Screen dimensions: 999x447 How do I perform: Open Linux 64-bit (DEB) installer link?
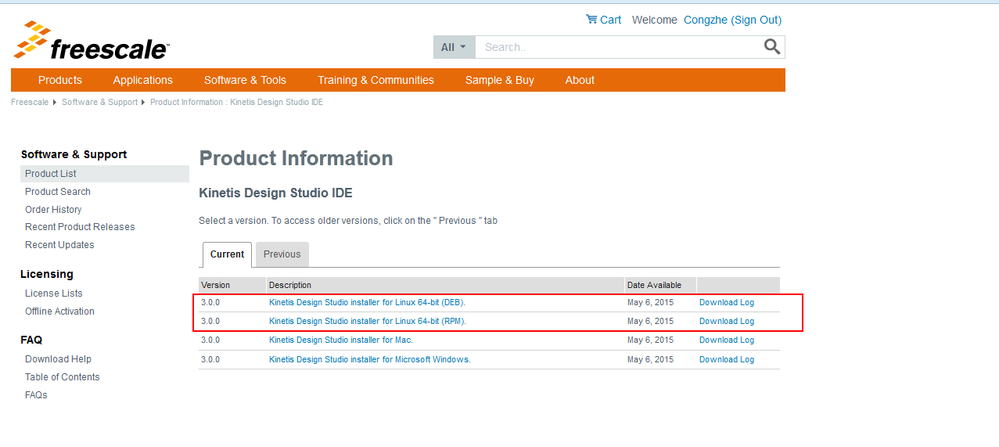[367, 302]
